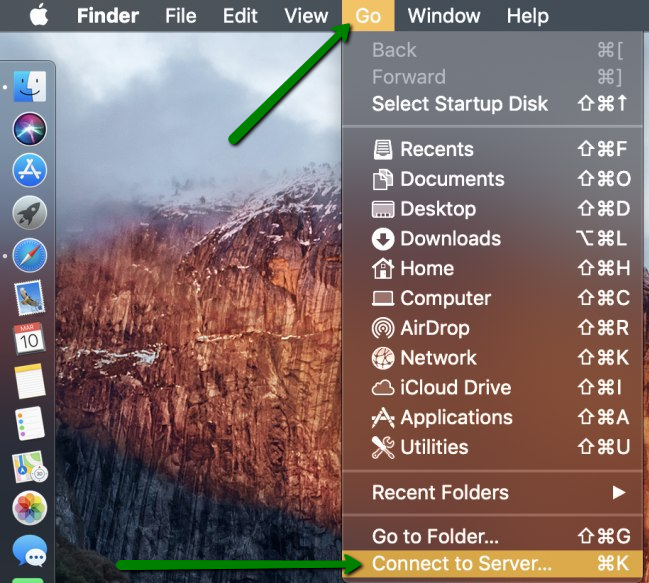Go to Utilities folder

(x=493, y=447)
